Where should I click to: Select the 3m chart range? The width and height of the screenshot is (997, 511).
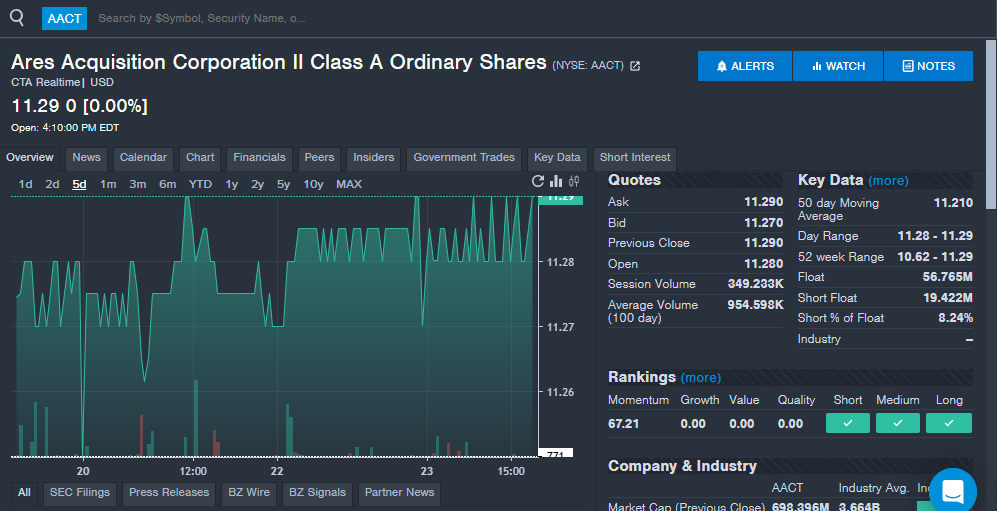click(x=137, y=184)
